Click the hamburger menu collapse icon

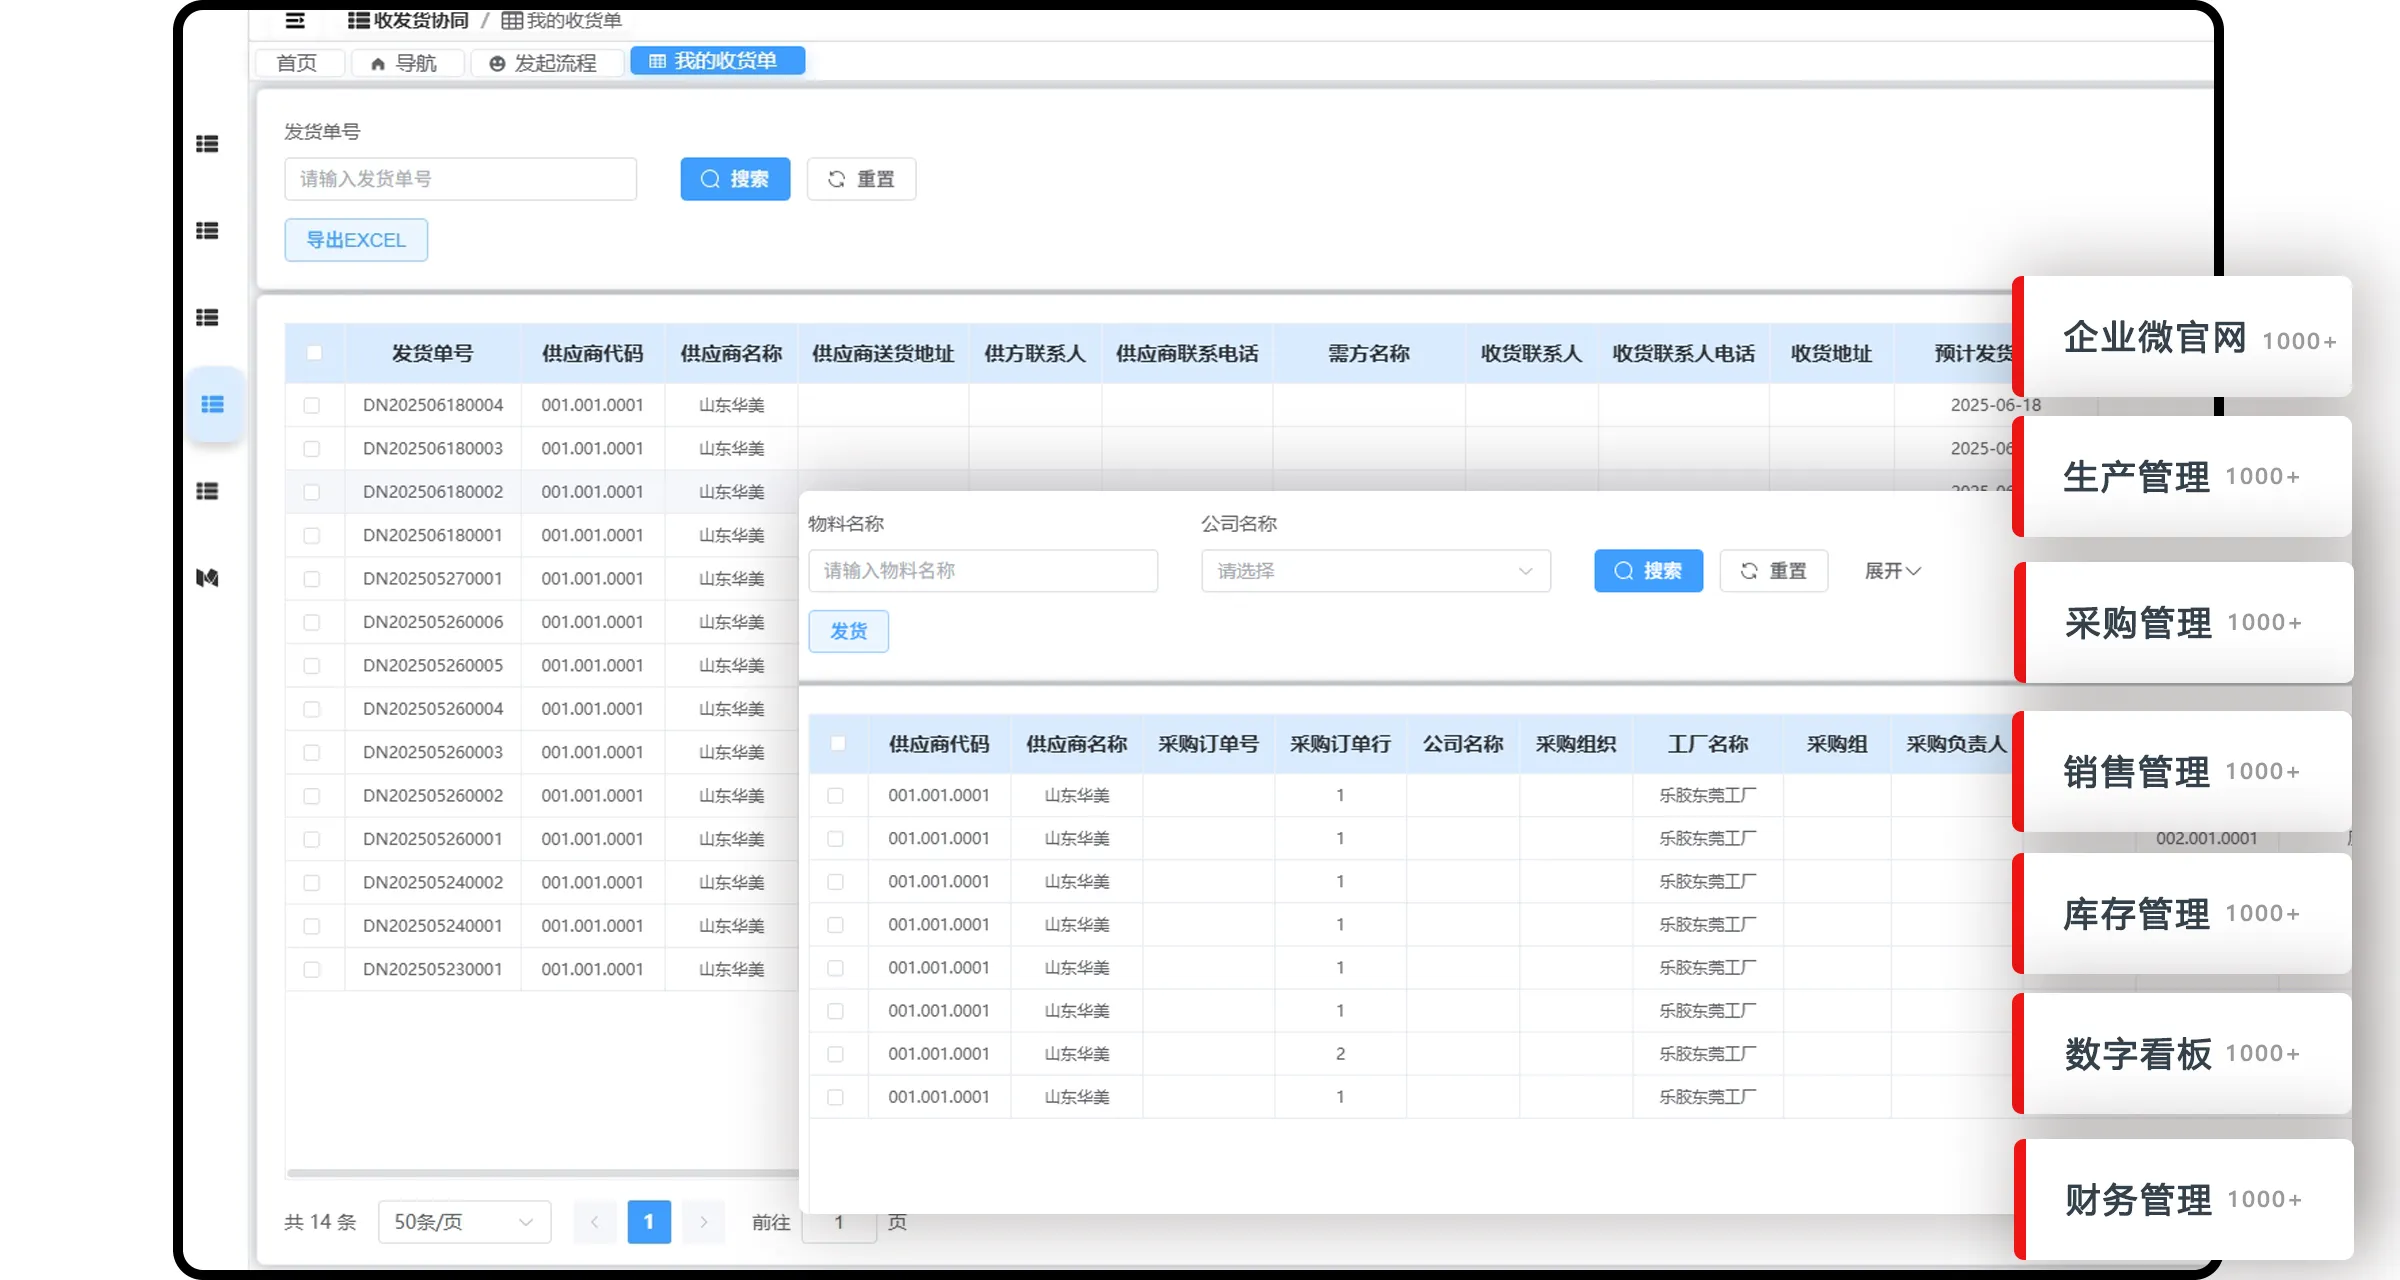(x=295, y=20)
